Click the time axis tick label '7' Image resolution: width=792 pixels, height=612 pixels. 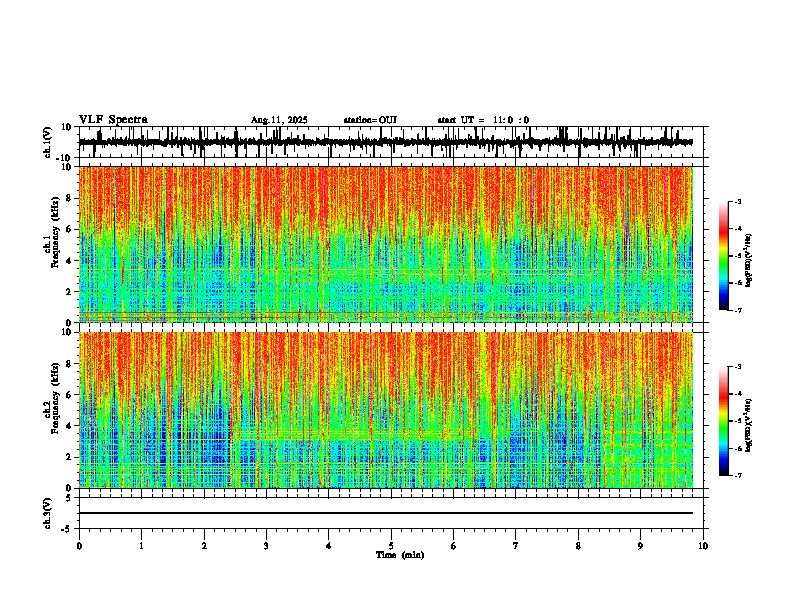click(516, 546)
